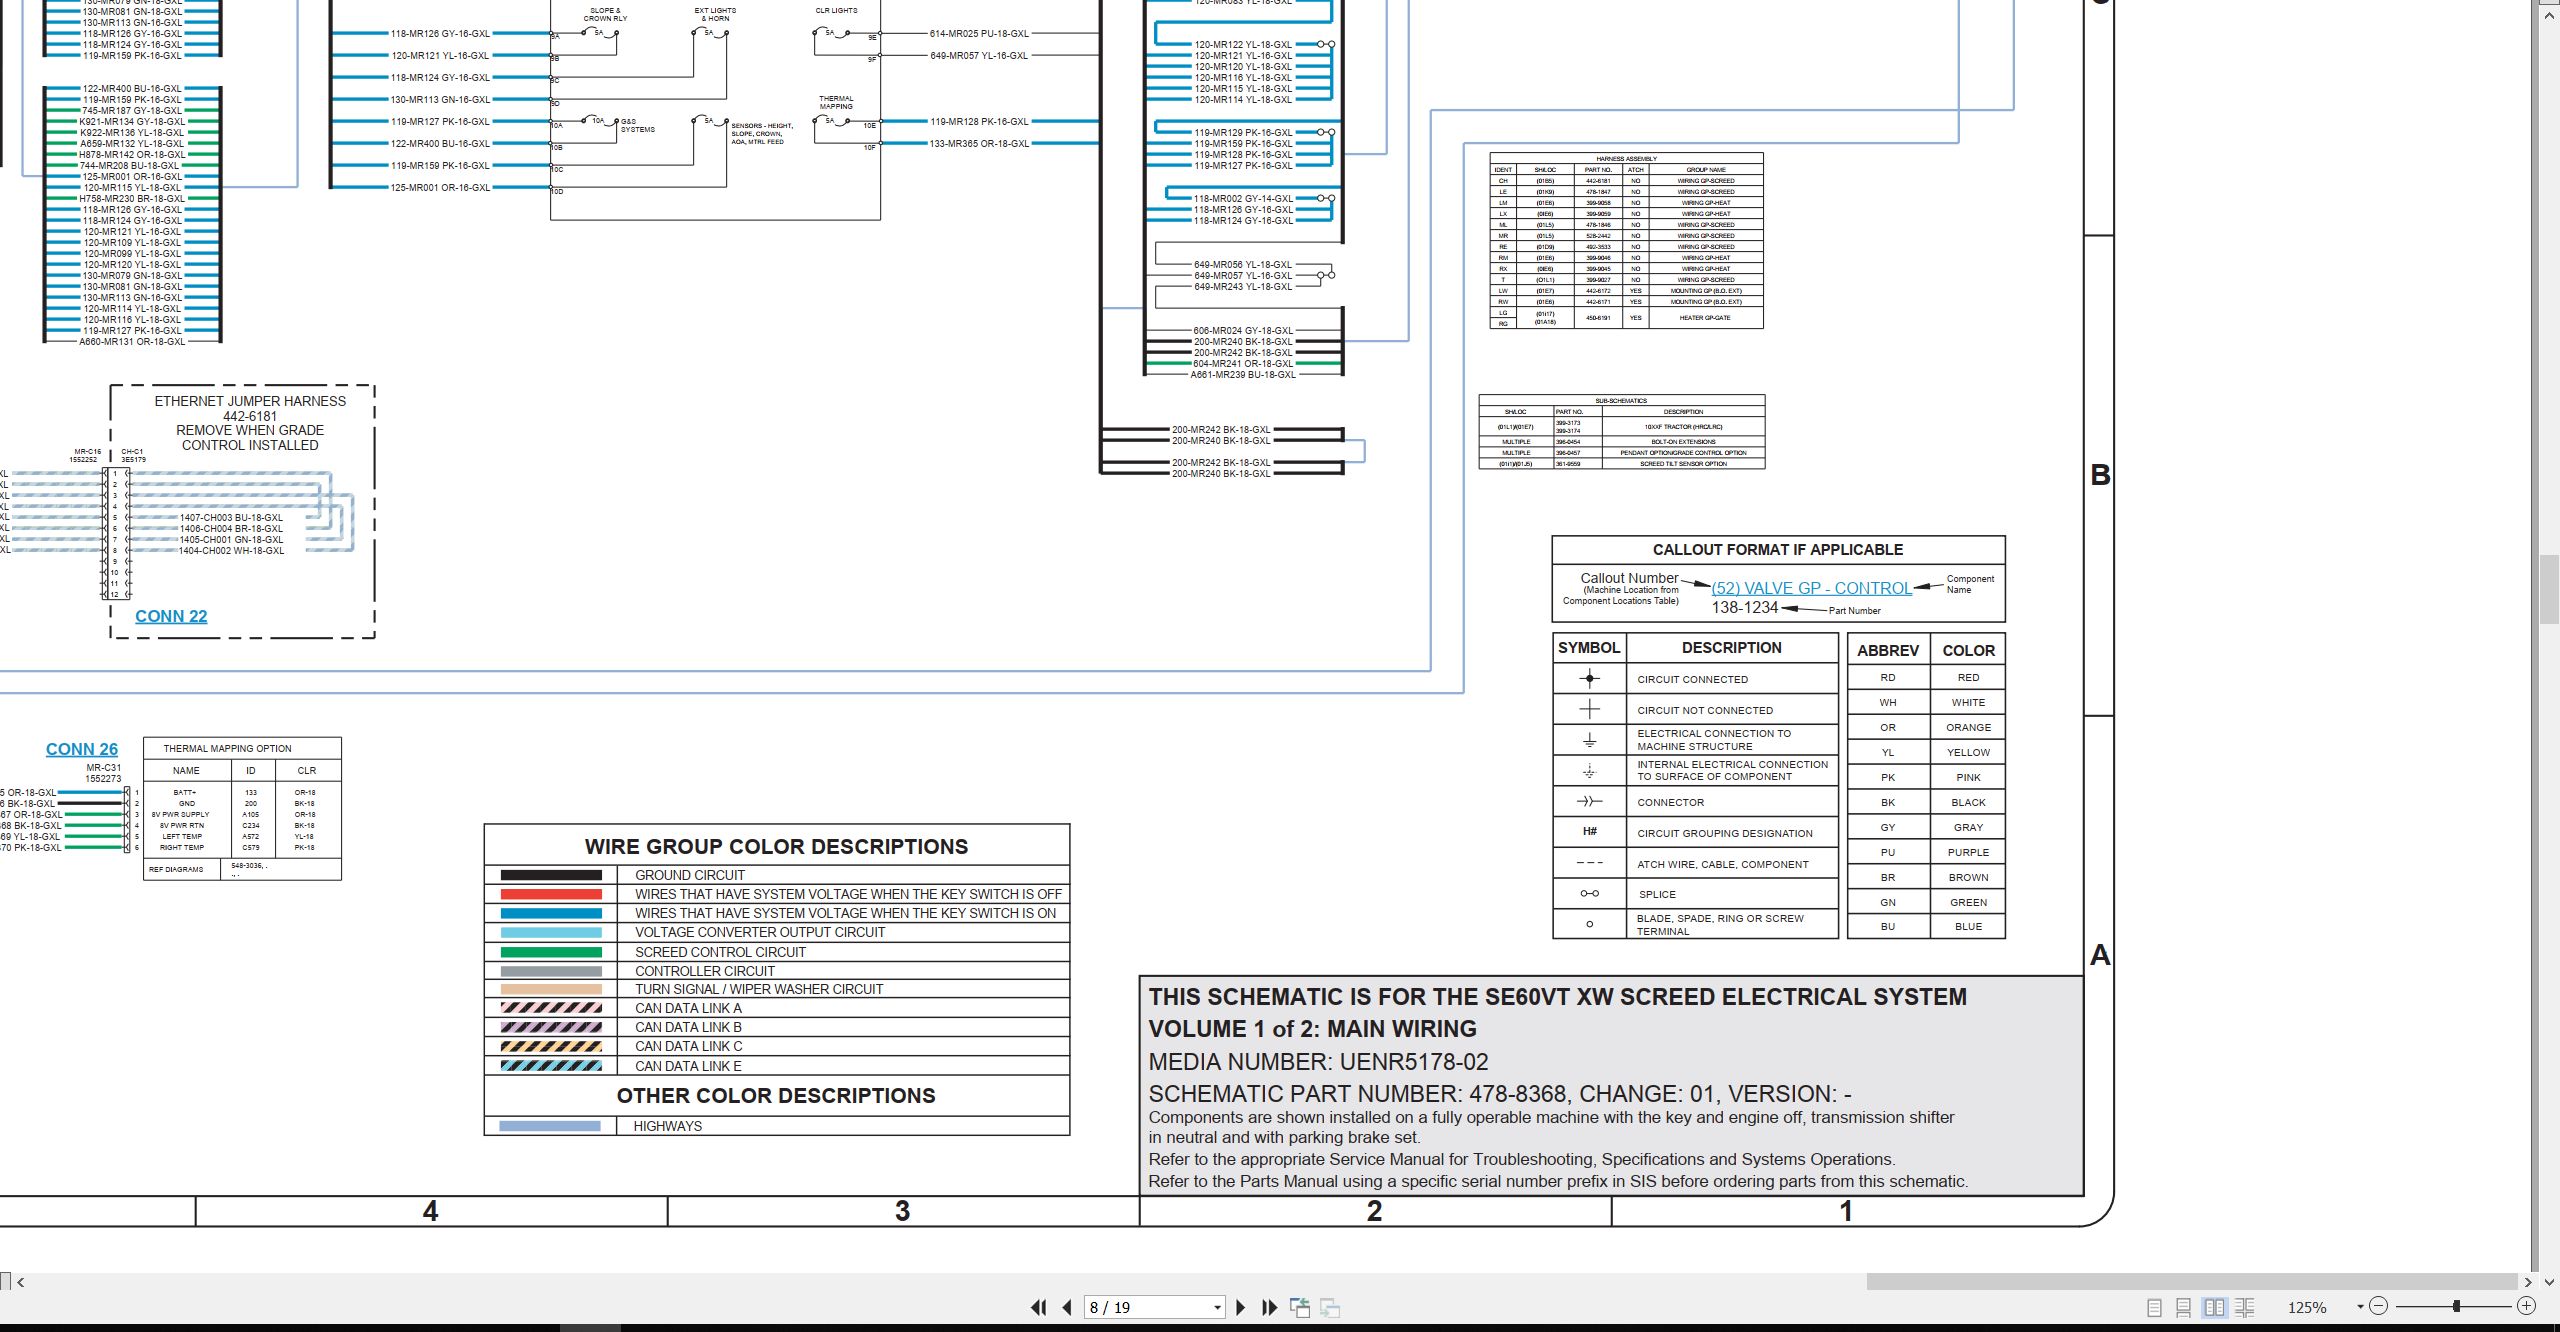
Task: Click the BU abbreviation cell
Action: coord(1888,927)
